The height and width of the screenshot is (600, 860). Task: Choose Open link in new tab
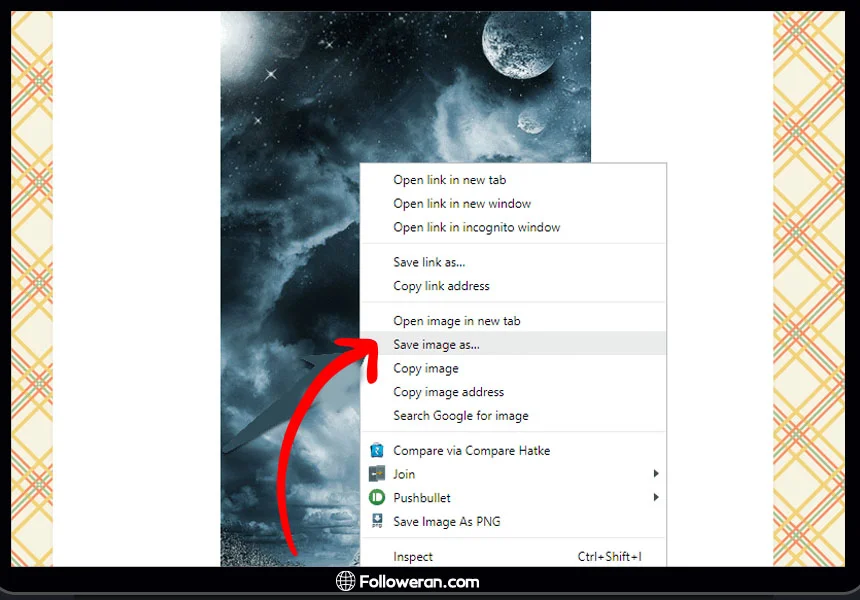click(x=449, y=180)
